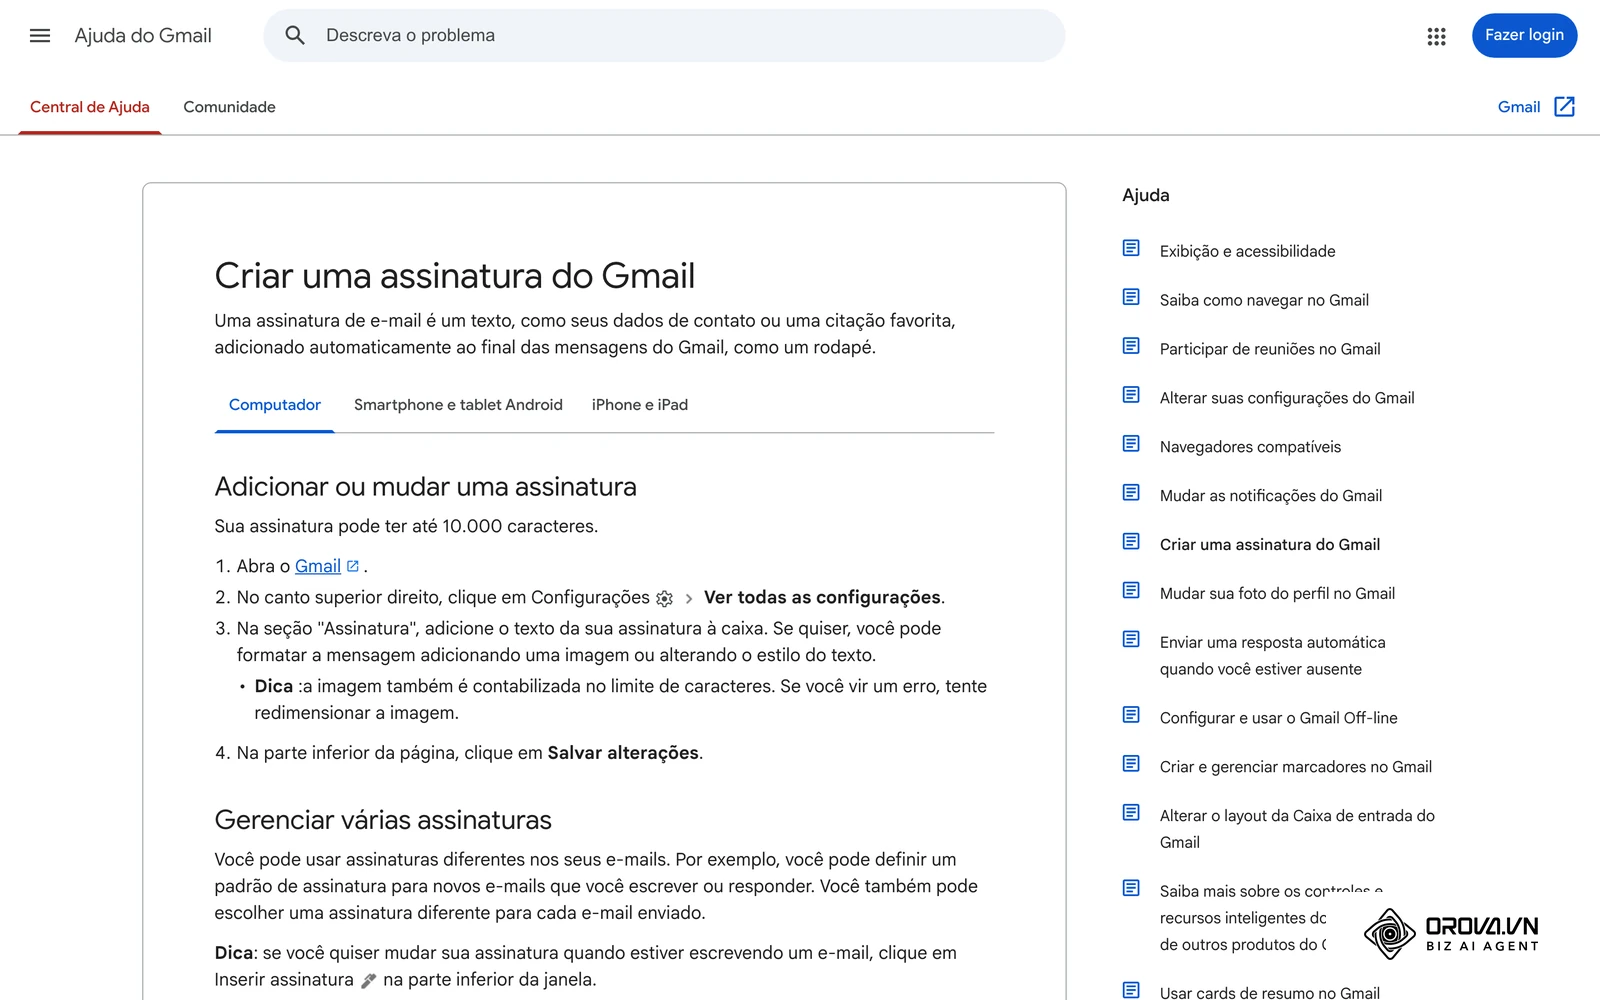
Task: Open the bold Criar uma assinatura sidebar link
Action: pyautogui.click(x=1270, y=545)
